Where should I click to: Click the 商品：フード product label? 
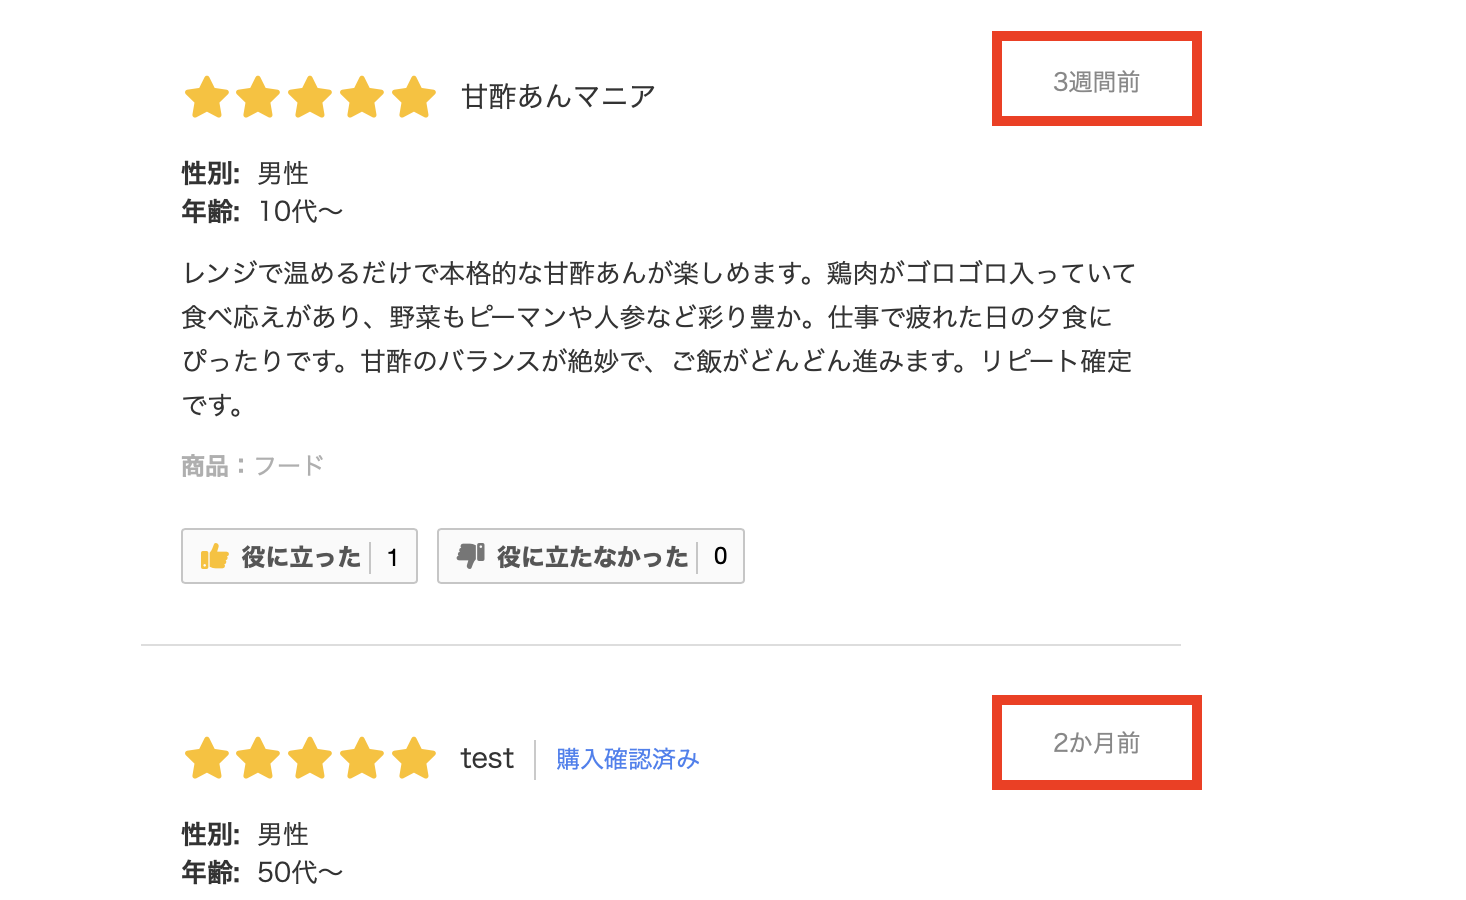[252, 466]
